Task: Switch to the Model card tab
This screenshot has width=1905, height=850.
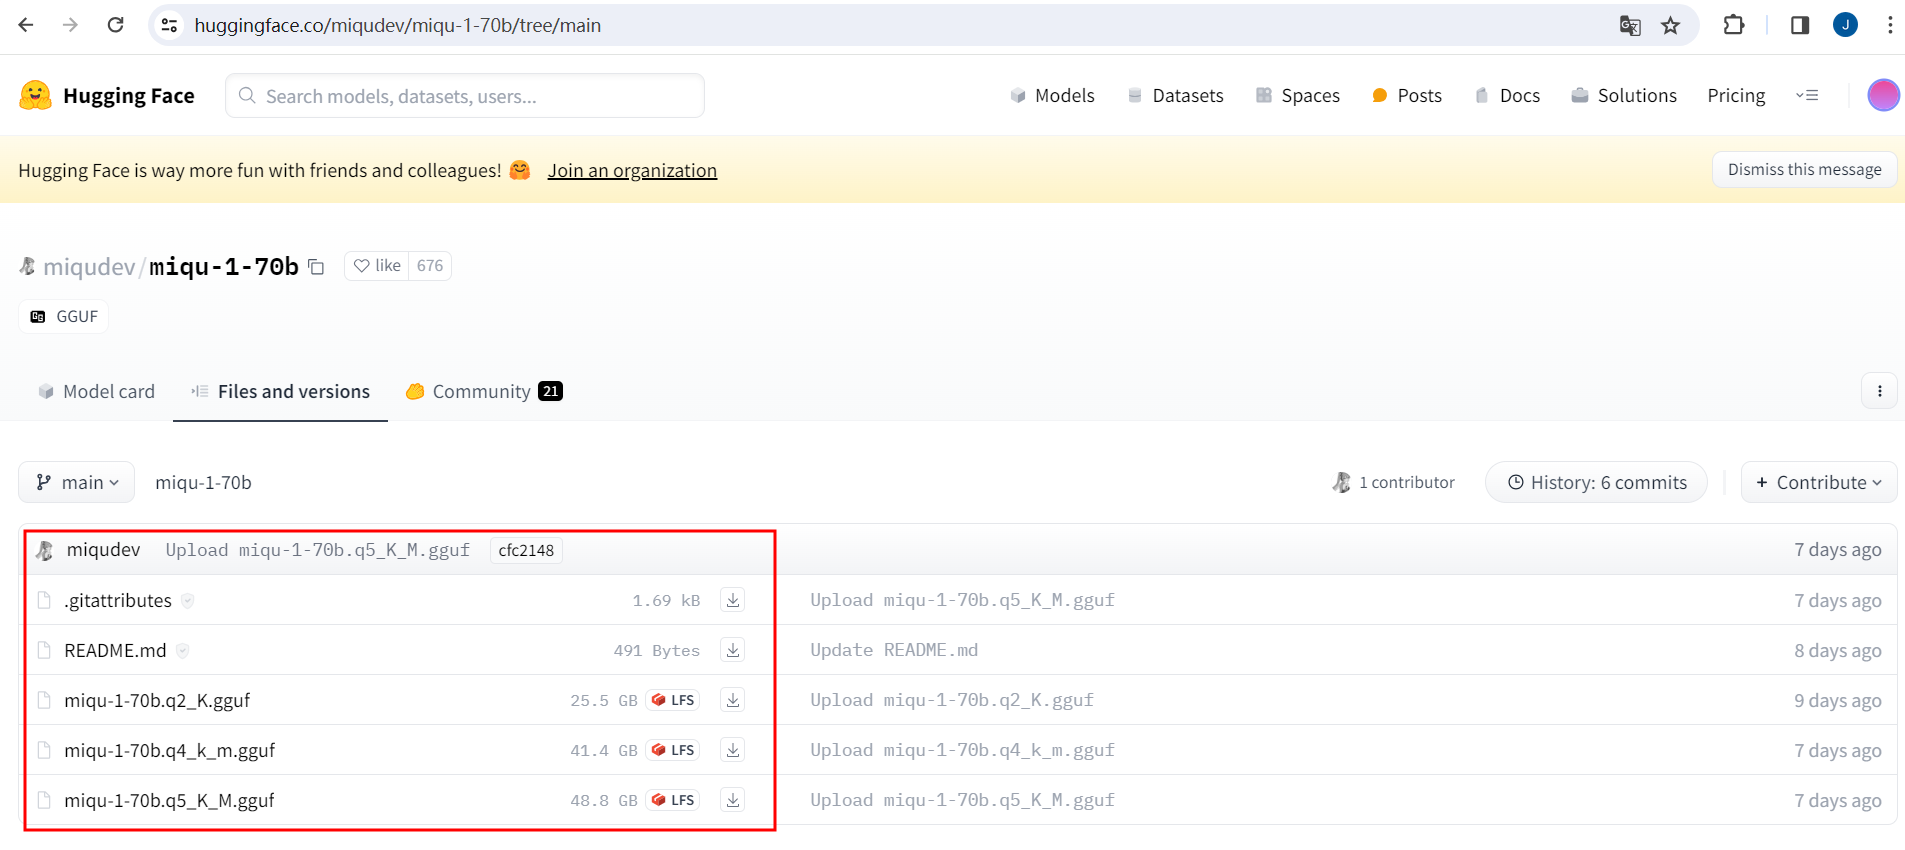Action: point(96,391)
